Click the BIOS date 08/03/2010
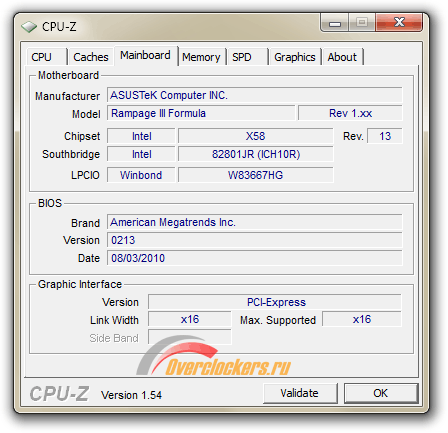 (255, 258)
